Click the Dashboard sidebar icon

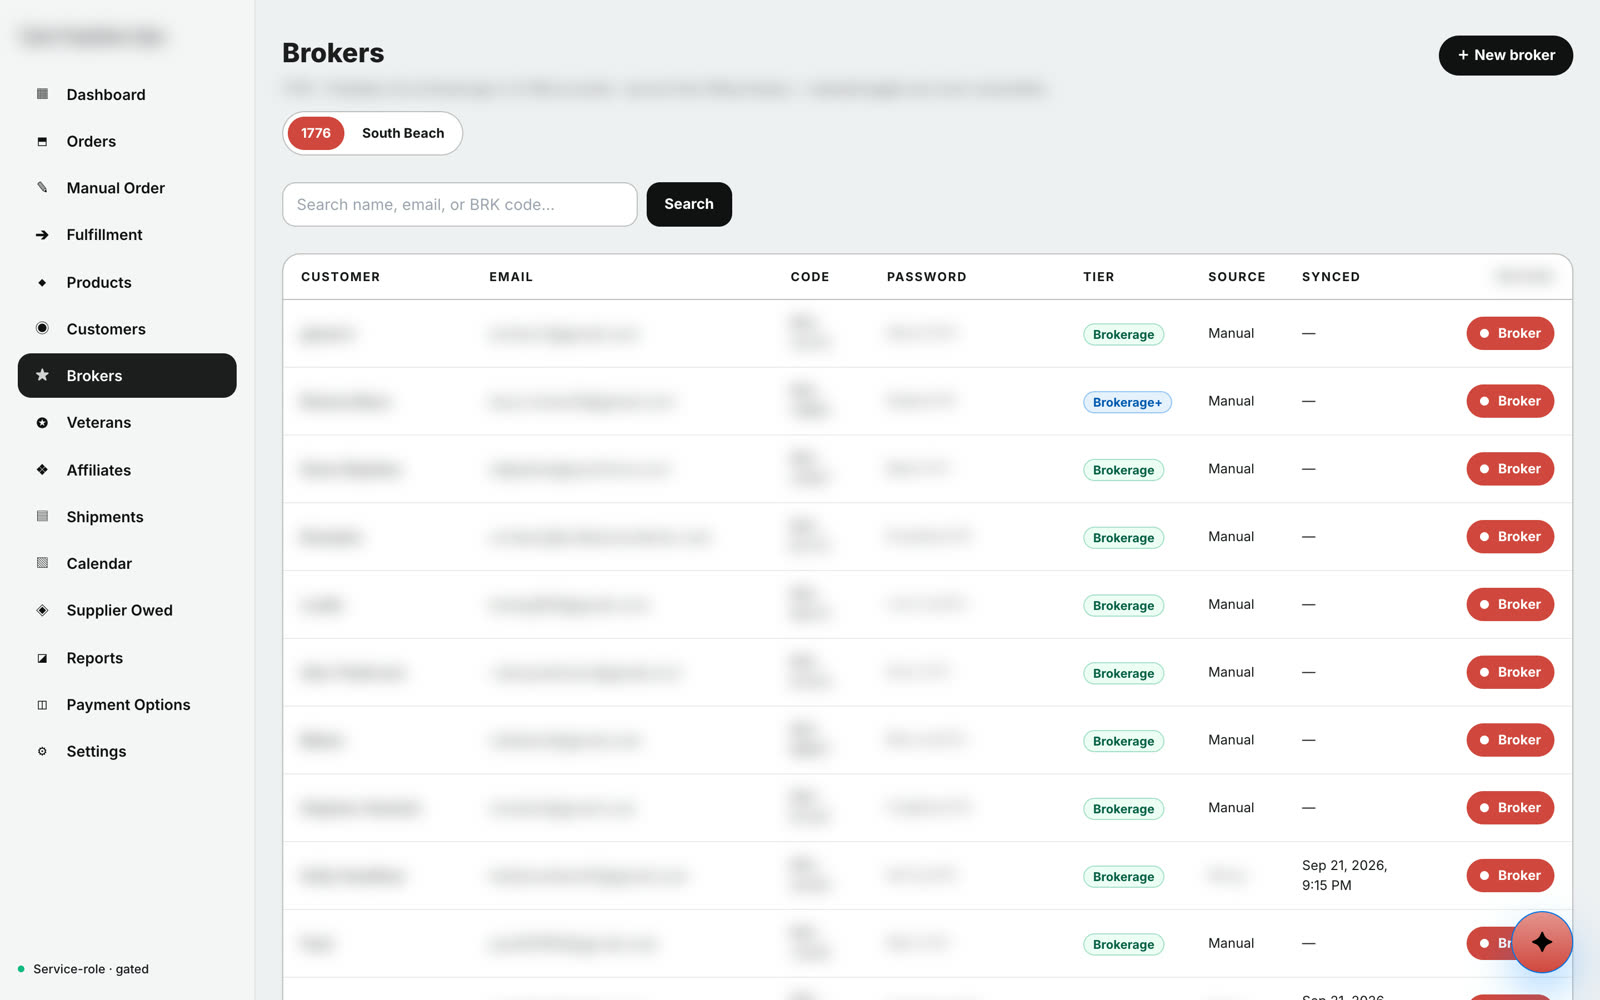42,94
